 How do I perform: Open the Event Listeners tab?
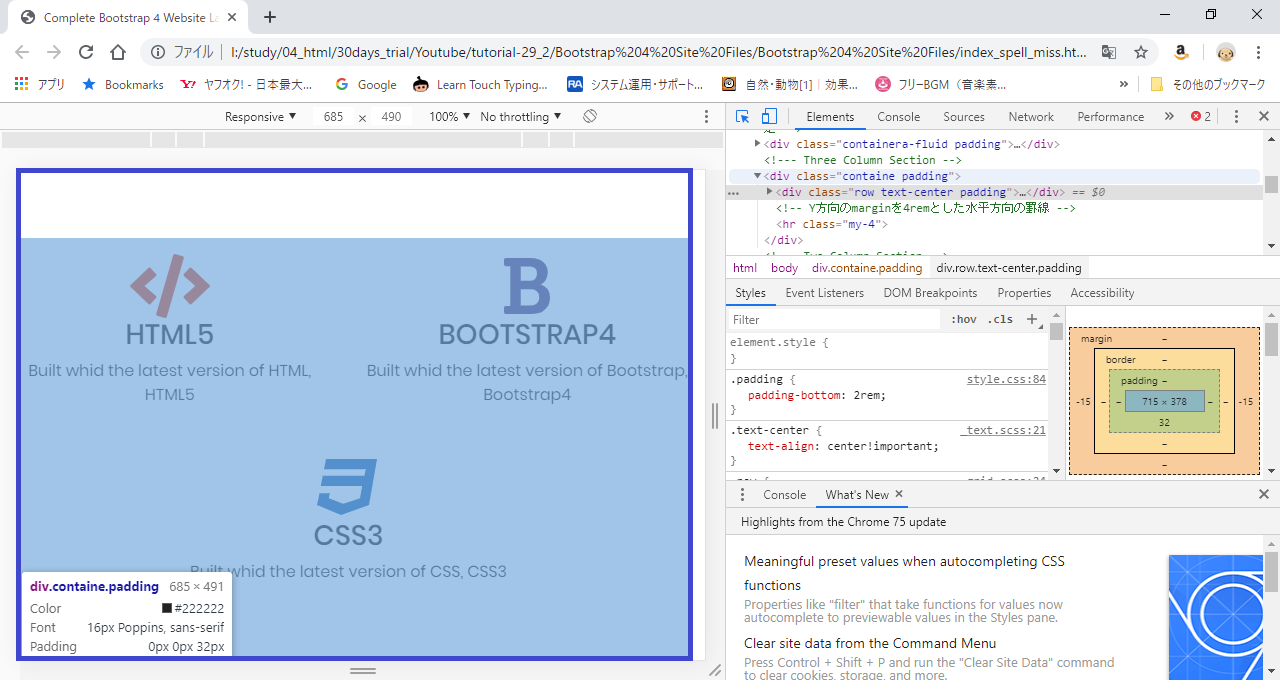824,293
